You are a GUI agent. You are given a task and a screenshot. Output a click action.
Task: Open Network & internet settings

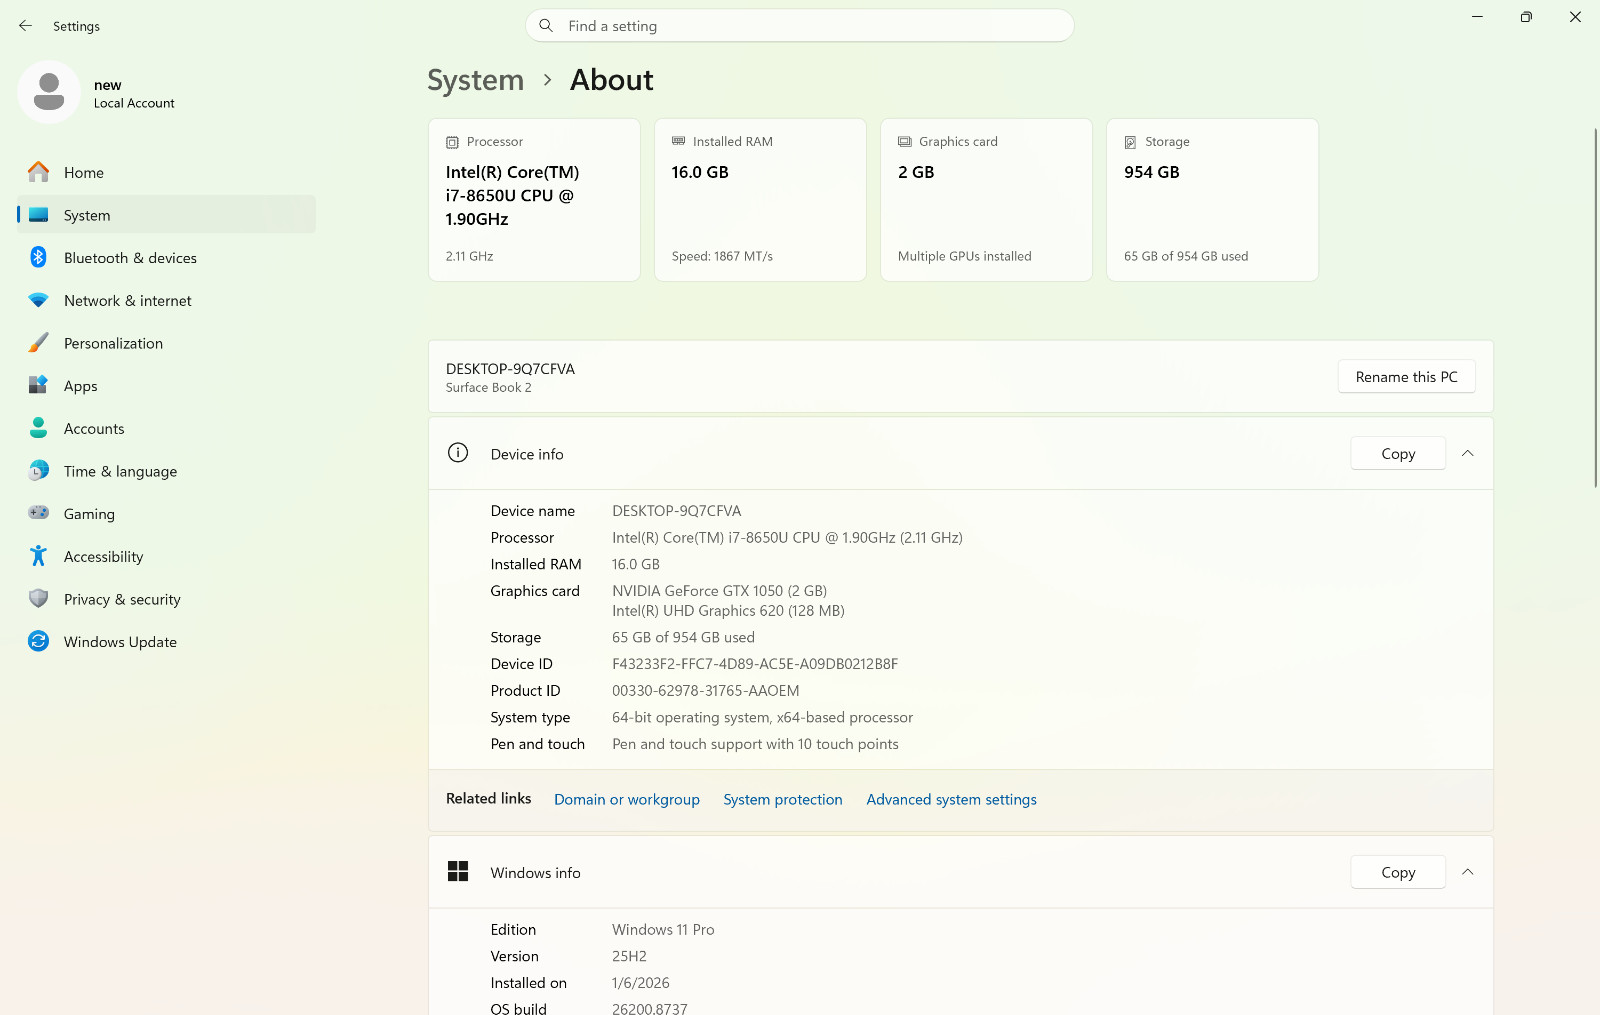(x=166, y=300)
